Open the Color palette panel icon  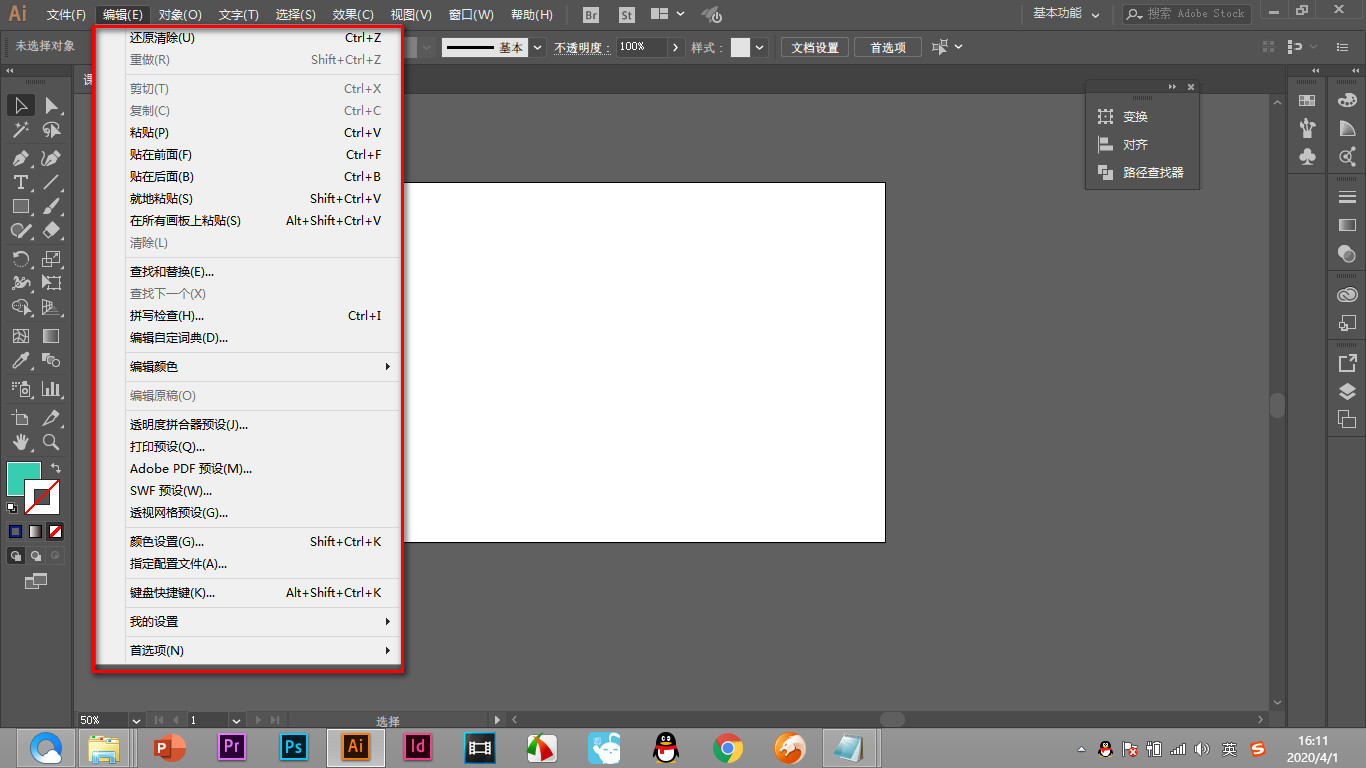1347,100
